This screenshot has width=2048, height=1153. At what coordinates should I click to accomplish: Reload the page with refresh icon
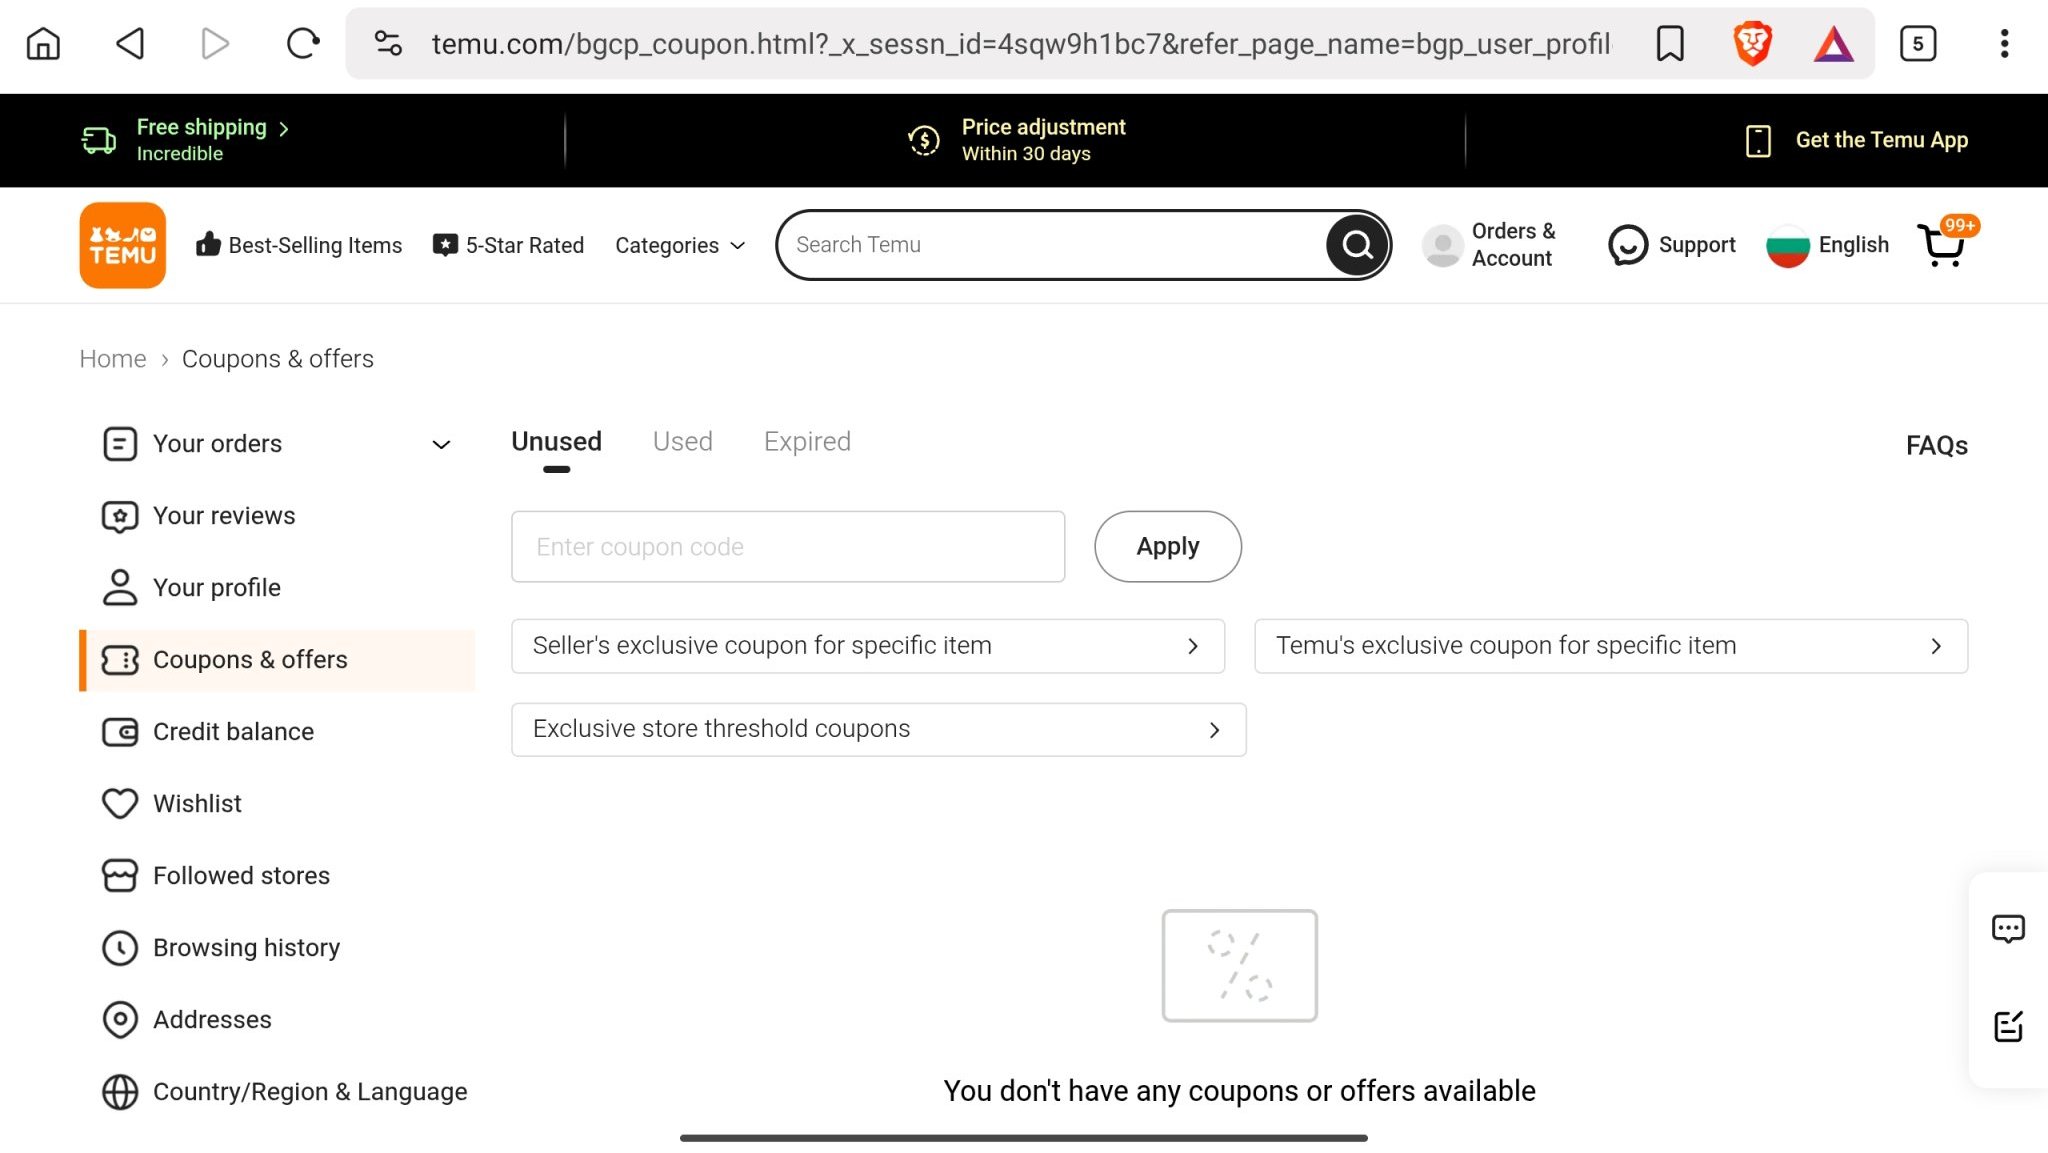pos(302,44)
